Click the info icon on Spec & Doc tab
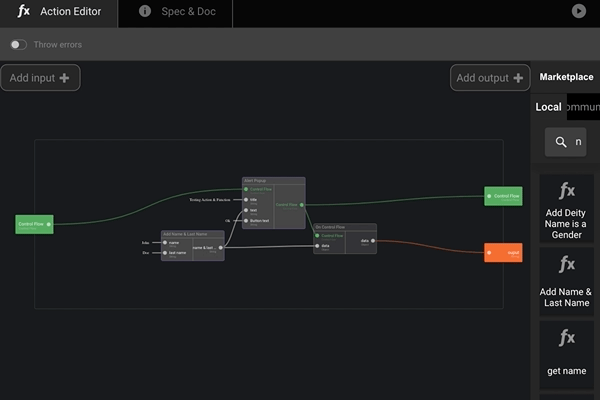This screenshot has width=600, height=400. click(145, 12)
